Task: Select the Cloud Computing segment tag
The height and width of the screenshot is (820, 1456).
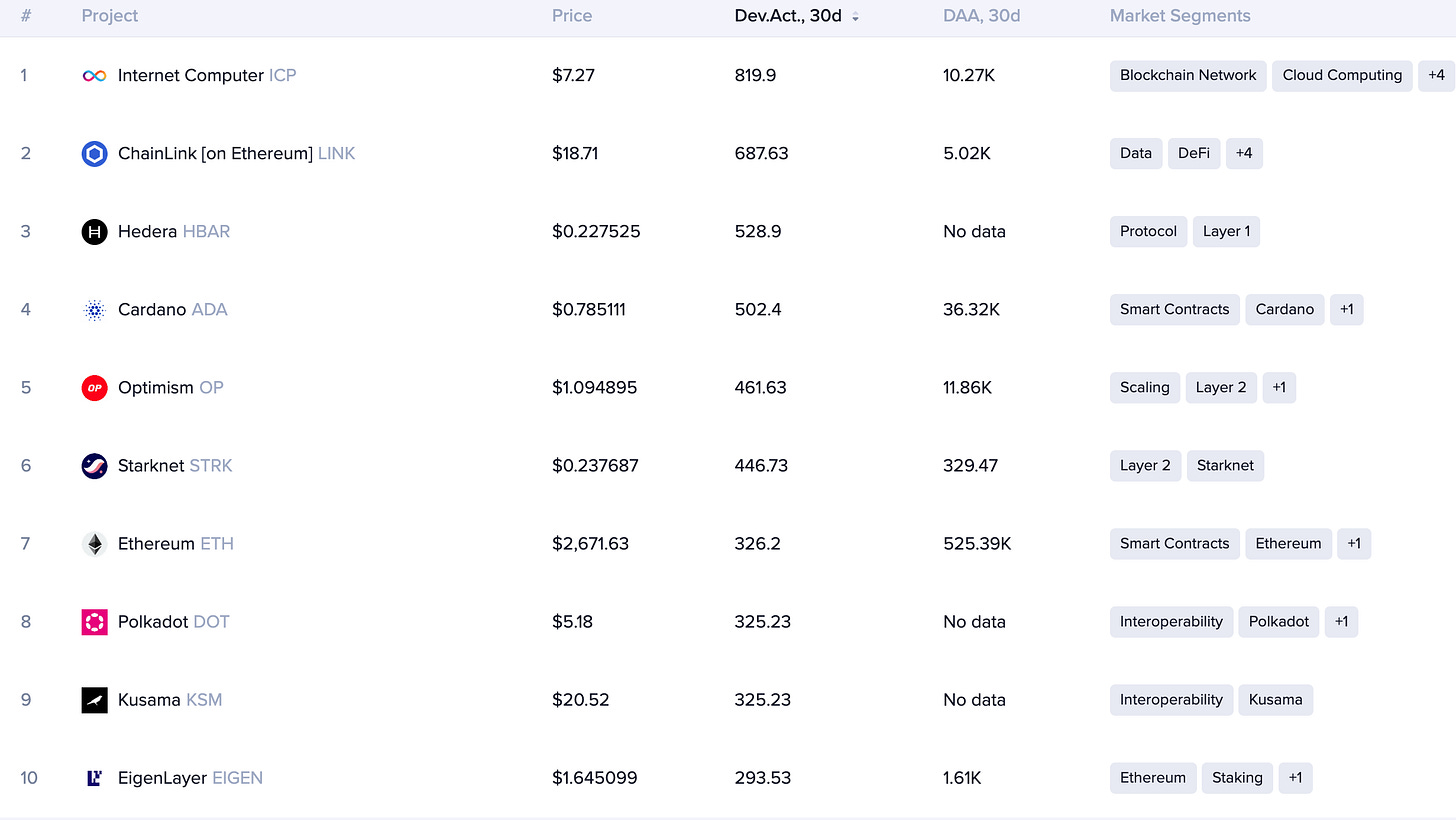Action: (x=1342, y=76)
